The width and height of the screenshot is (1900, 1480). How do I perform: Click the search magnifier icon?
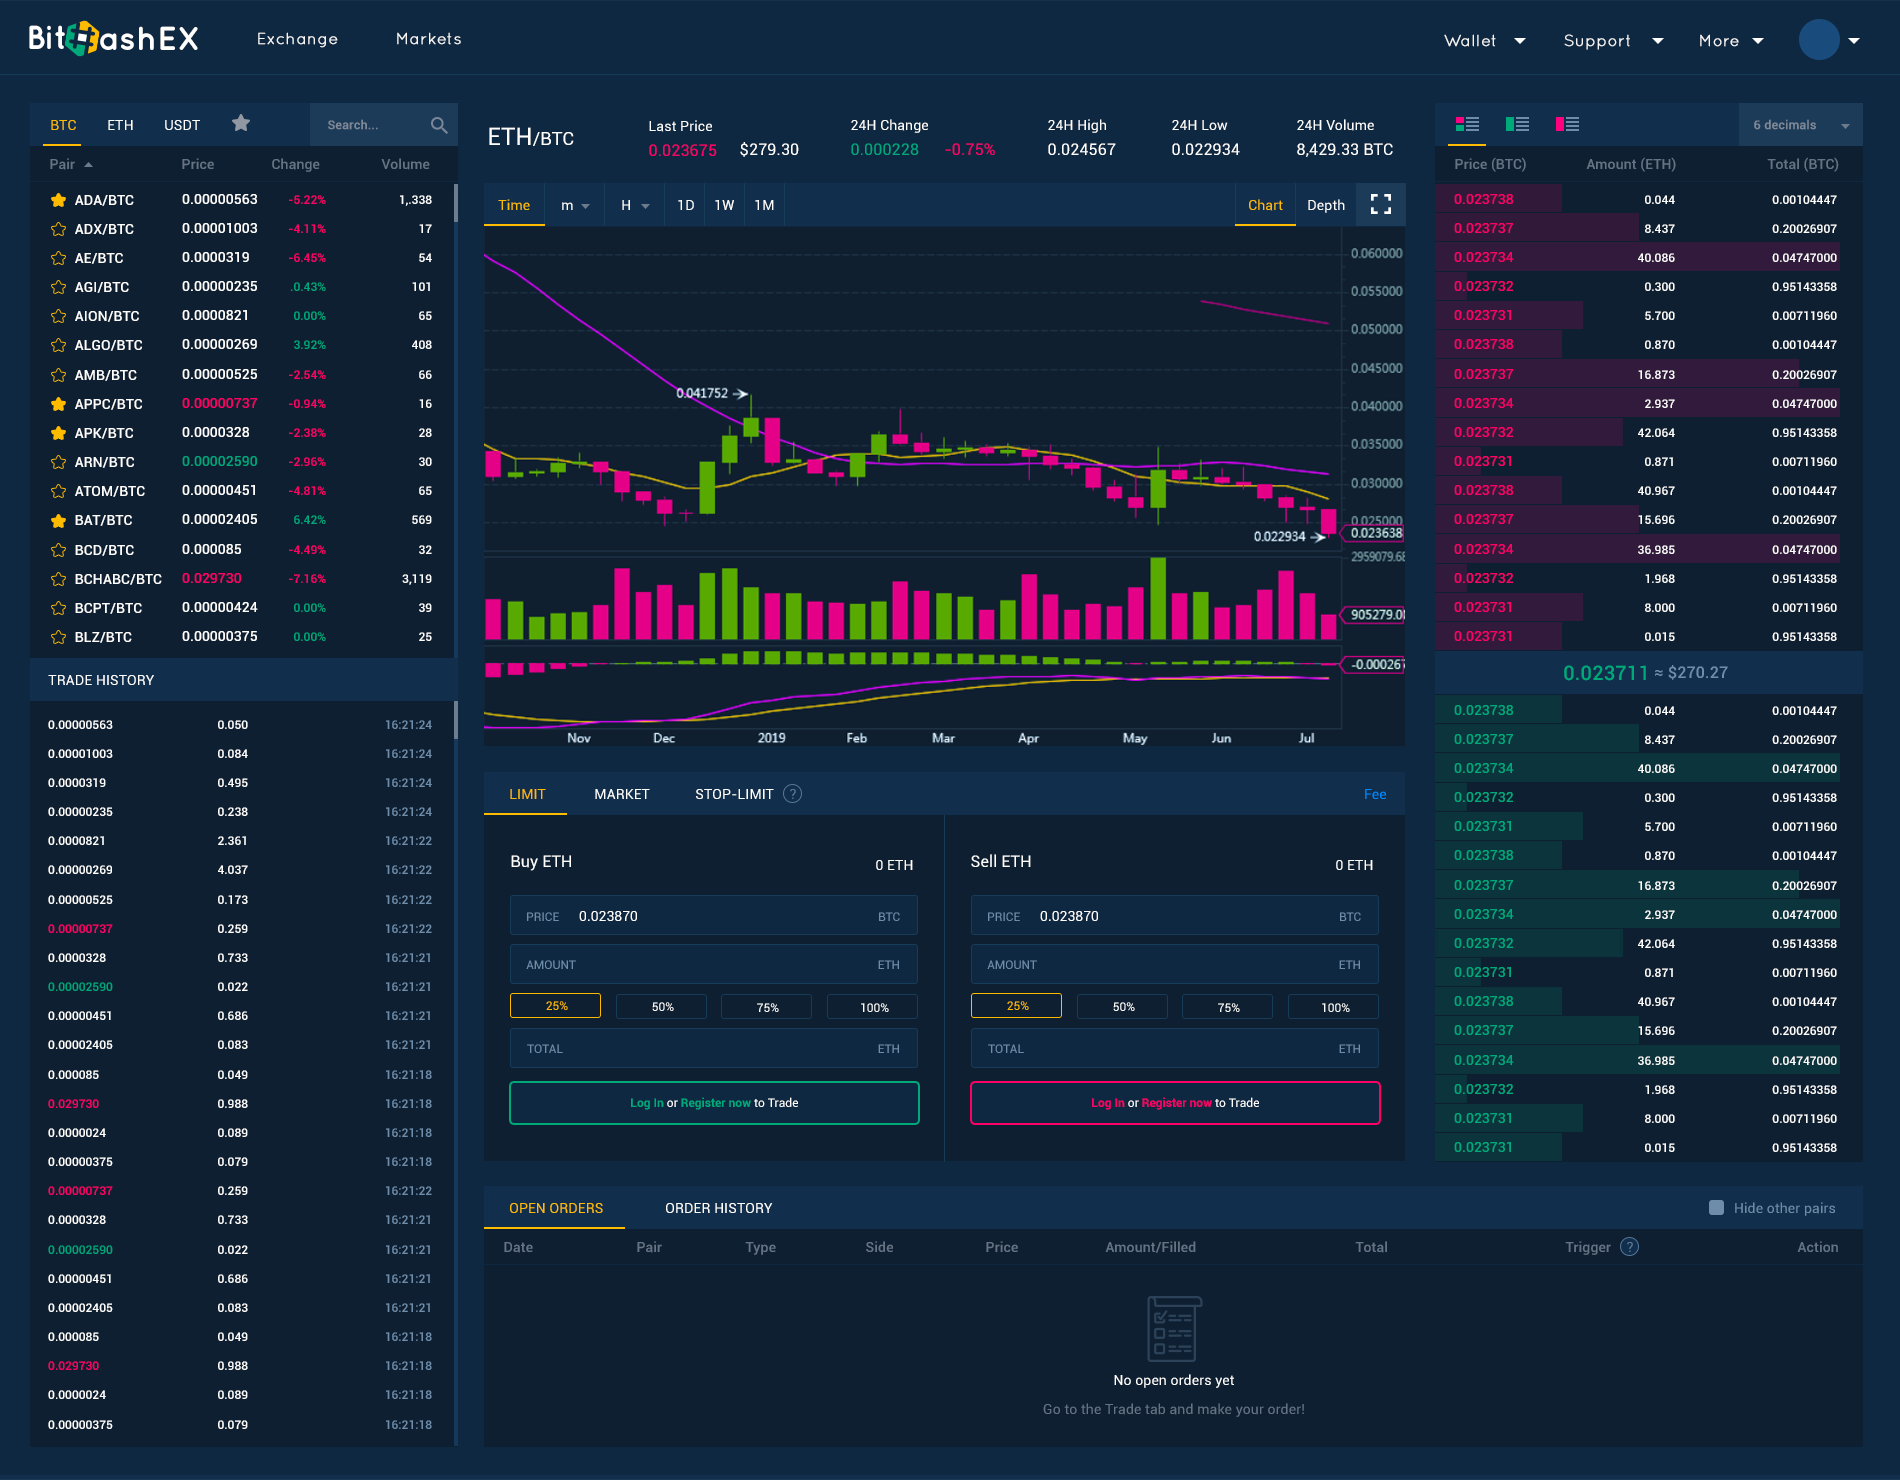point(438,125)
